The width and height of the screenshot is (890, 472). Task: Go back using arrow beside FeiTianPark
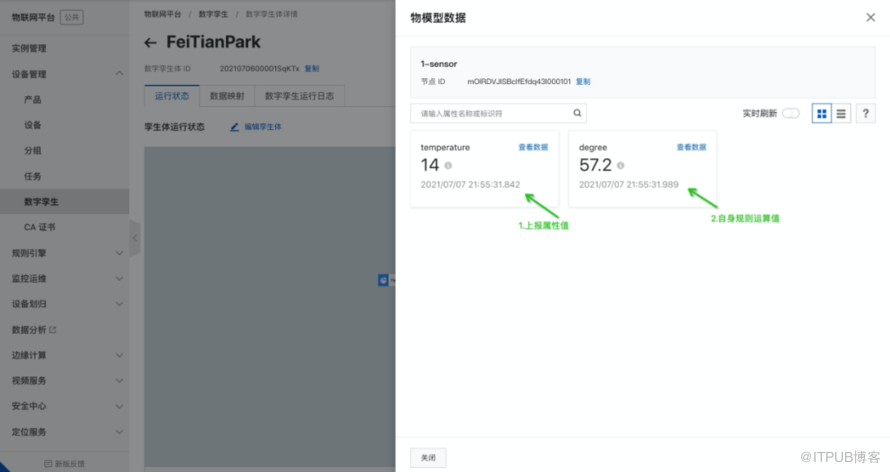pyautogui.click(x=151, y=43)
